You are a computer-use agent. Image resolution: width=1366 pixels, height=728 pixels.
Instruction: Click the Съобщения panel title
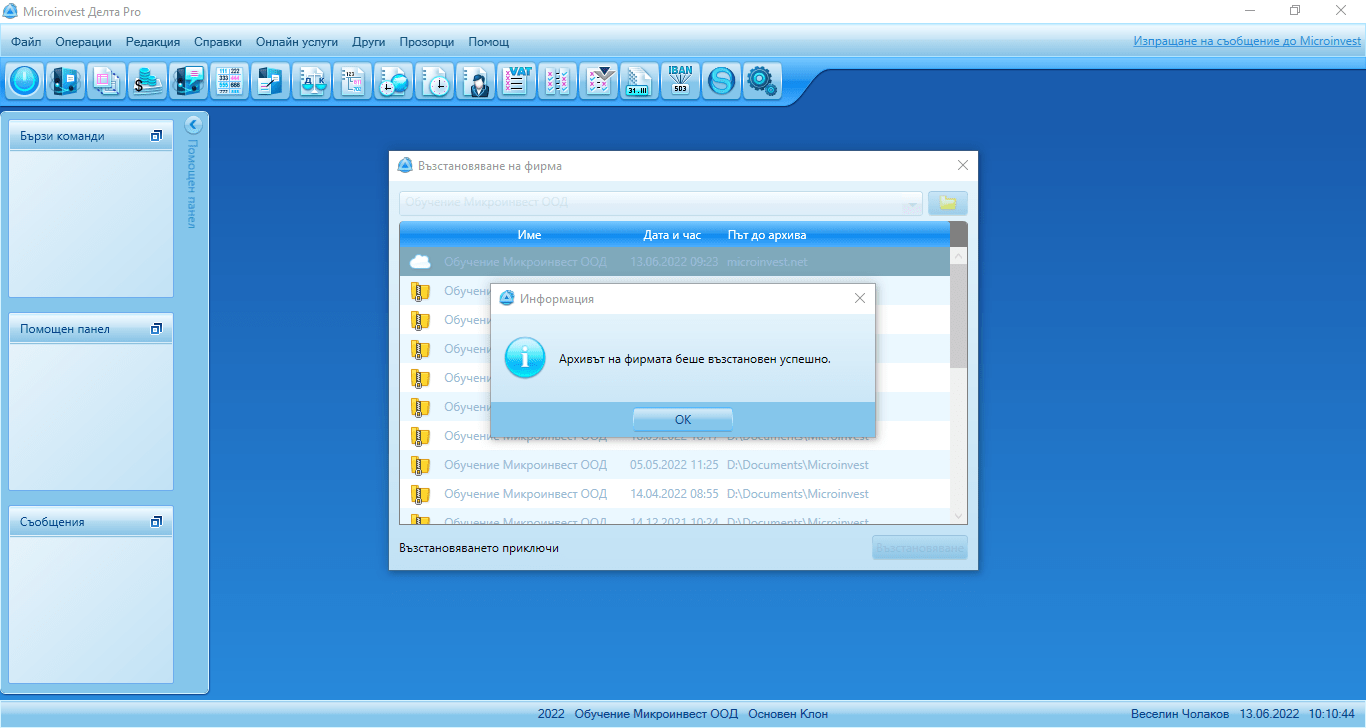(52, 522)
